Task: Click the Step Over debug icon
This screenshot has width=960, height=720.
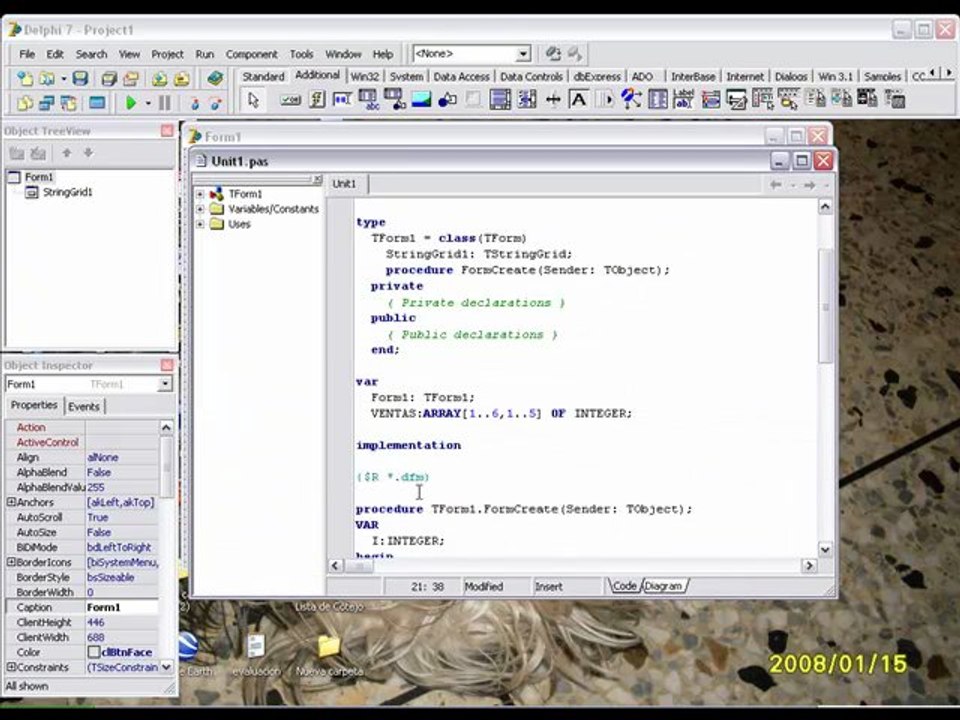Action: coord(216,103)
